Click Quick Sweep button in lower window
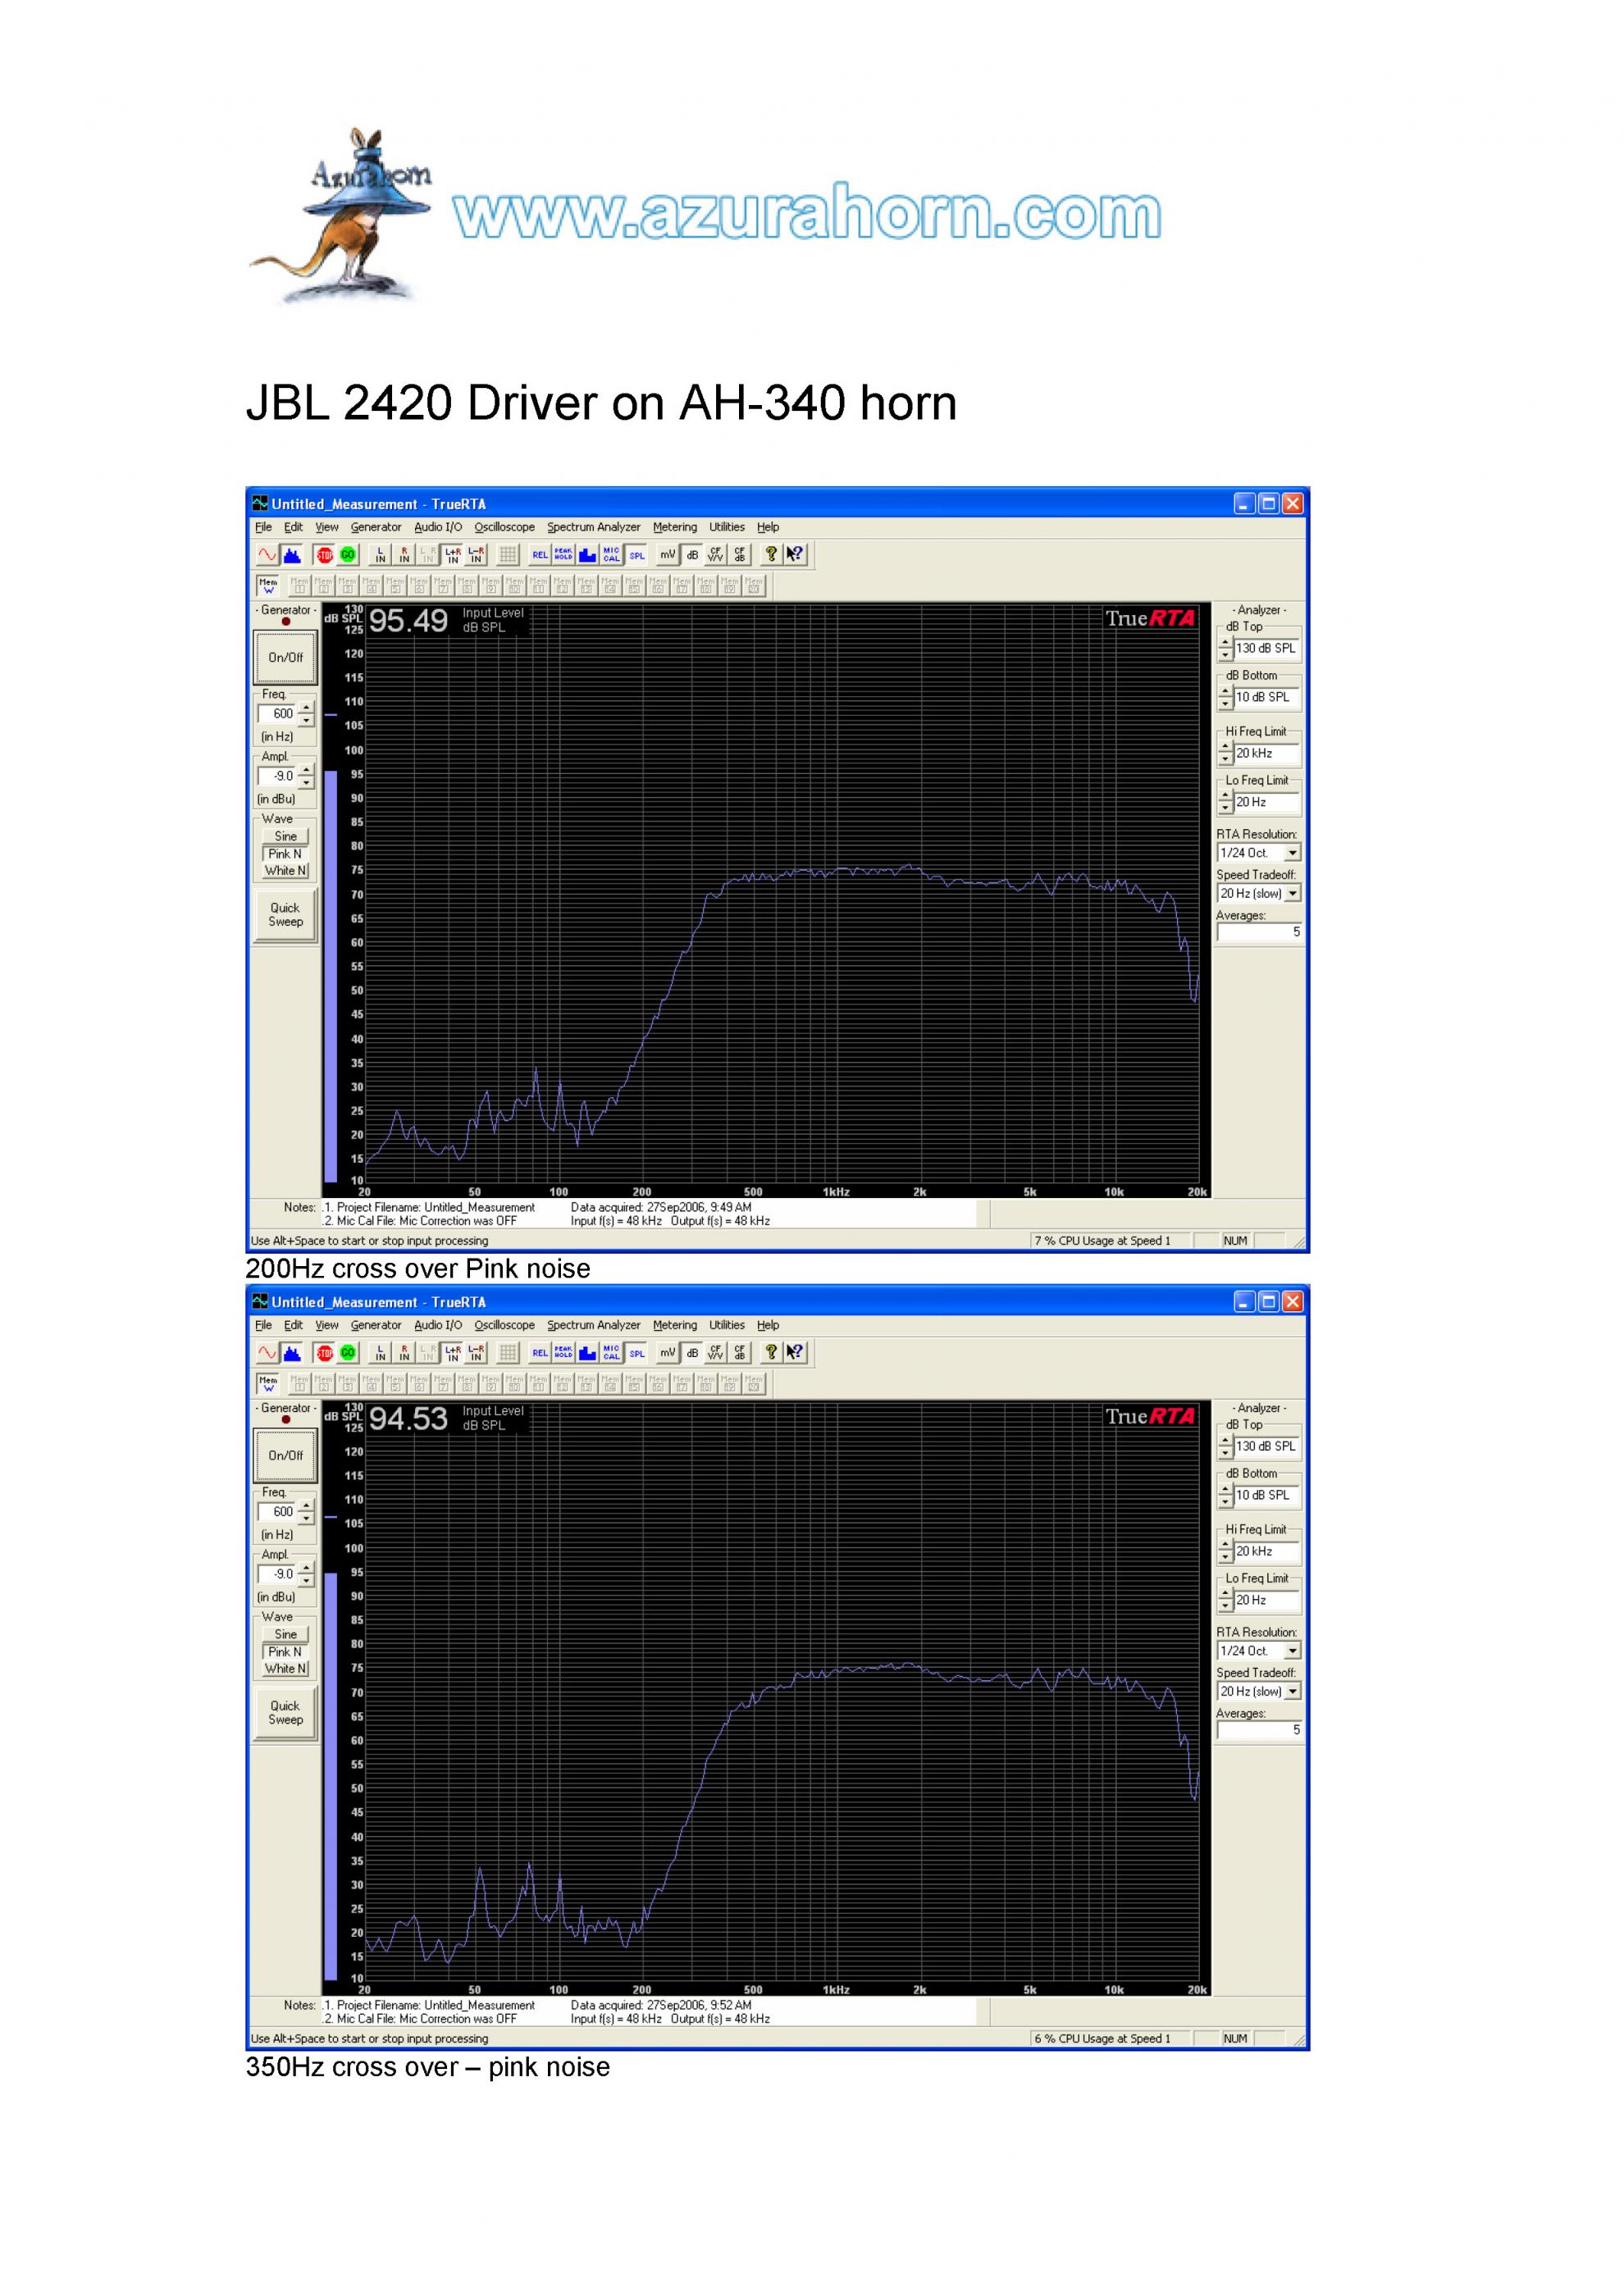The width and height of the screenshot is (1624, 2296). (x=286, y=1713)
